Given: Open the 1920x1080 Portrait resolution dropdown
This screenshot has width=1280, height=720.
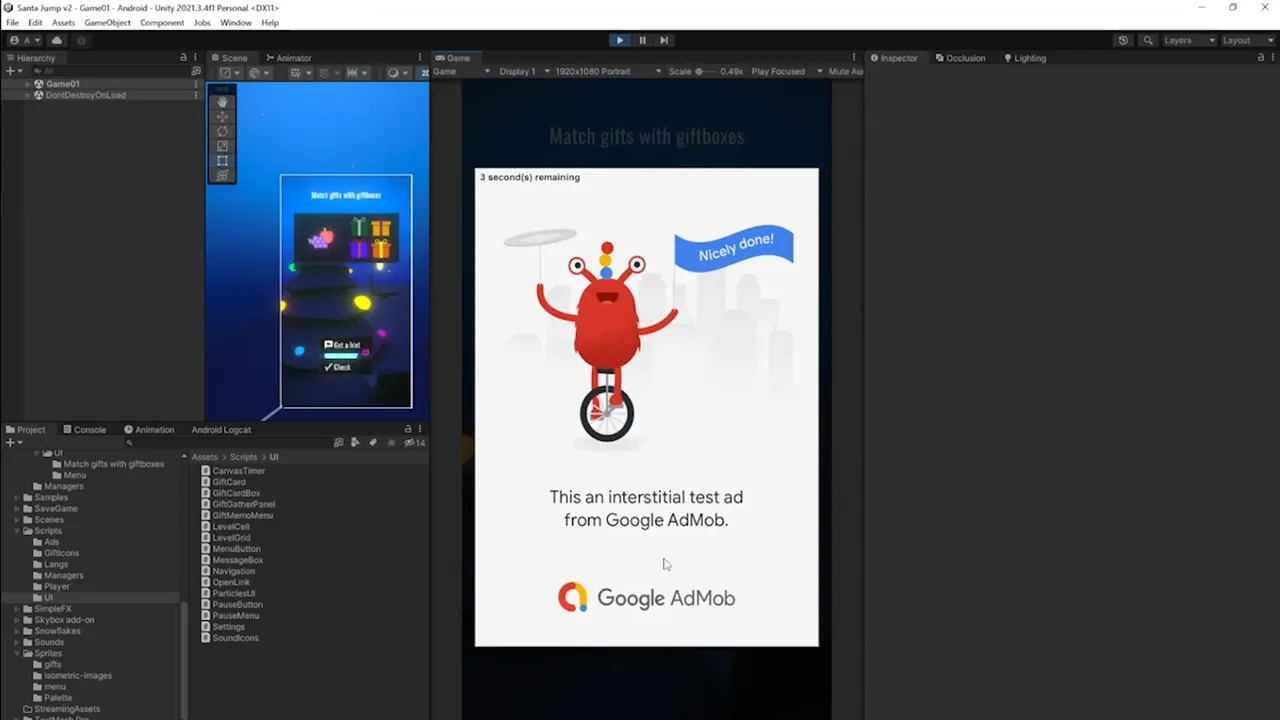Looking at the screenshot, I should click(x=608, y=71).
